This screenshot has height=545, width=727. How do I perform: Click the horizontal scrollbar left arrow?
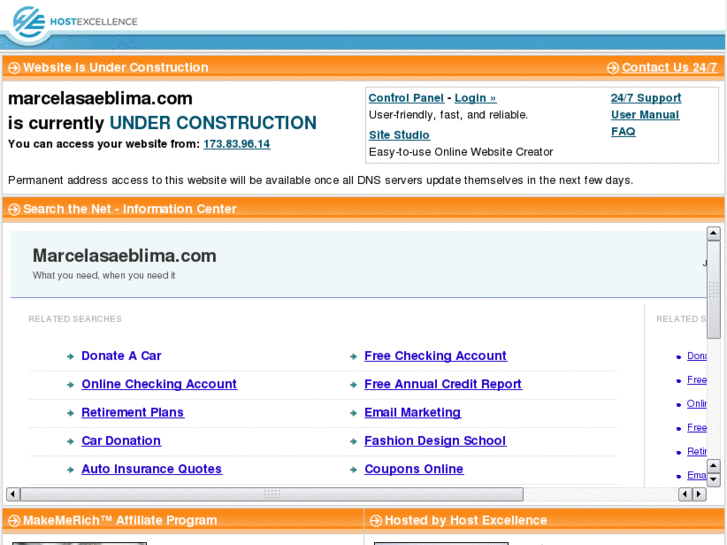(x=13, y=494)
